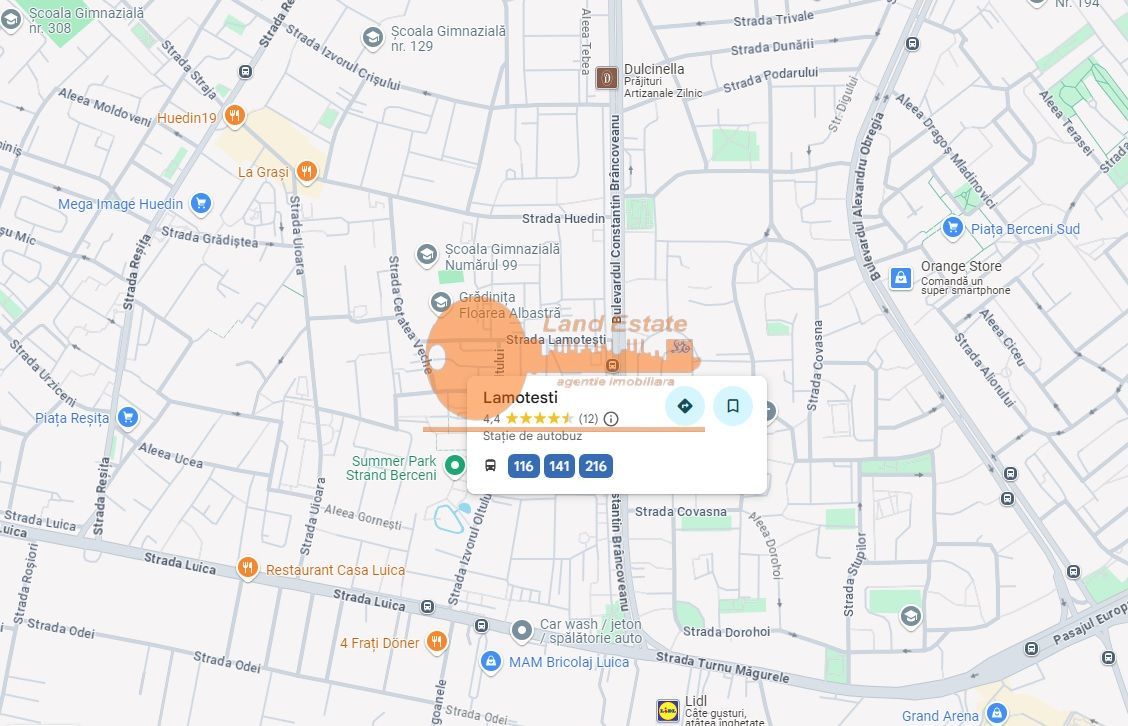Screen dimensions: 1128x726
Task: Click the (12) reviews count
Action: (x=588, y=419)
